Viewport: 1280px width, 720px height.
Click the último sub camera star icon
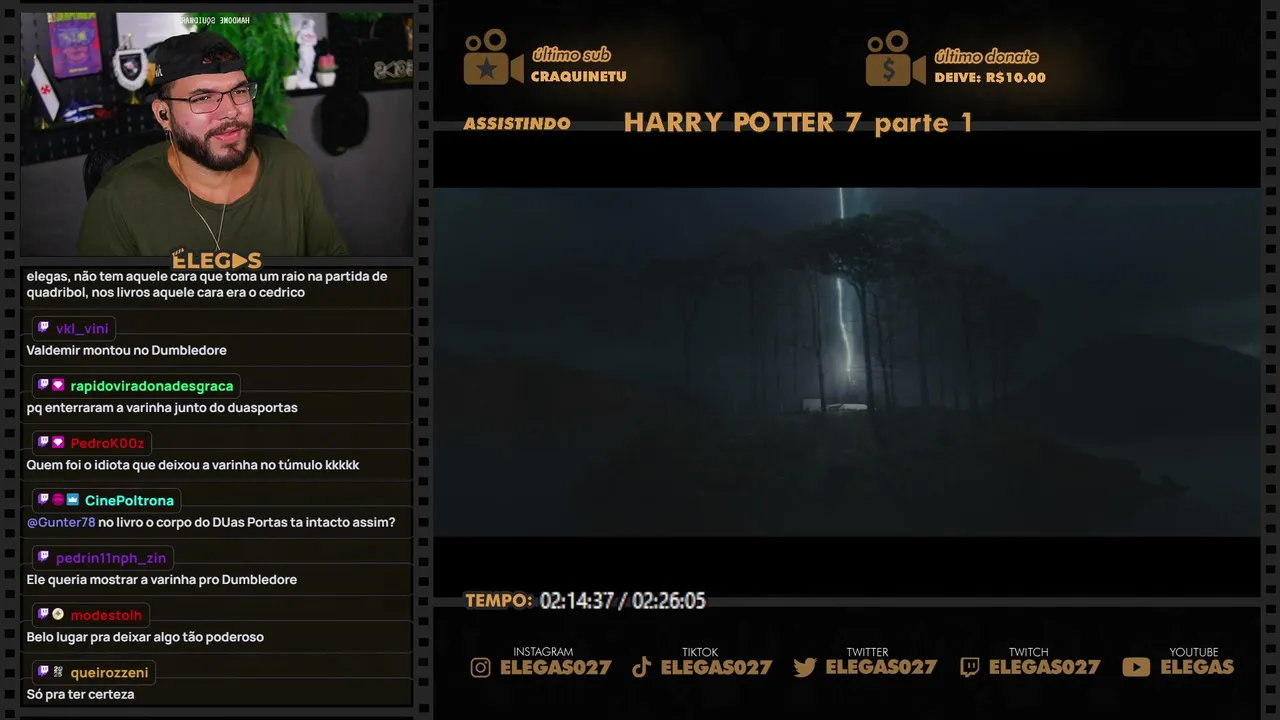click(493, 57)
